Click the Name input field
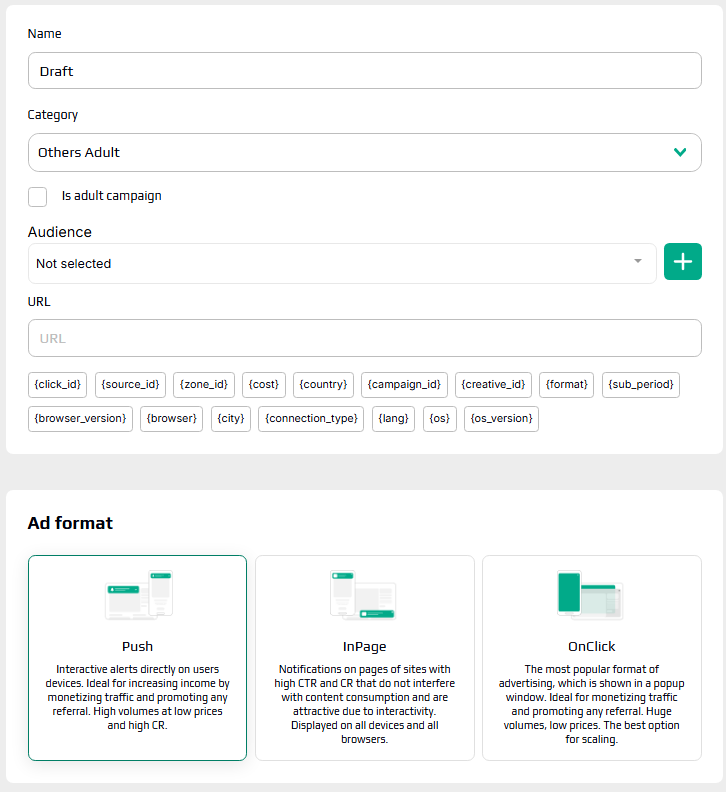This screenshot has width=726, height=792. pyautogui.click(x=364, y=71)
